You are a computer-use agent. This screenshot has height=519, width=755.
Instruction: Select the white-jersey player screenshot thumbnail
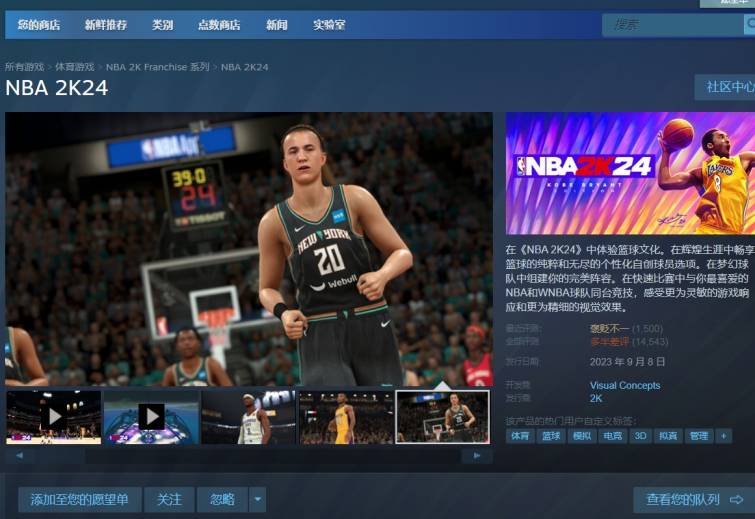pyautogui.click(x=248, y=416)
